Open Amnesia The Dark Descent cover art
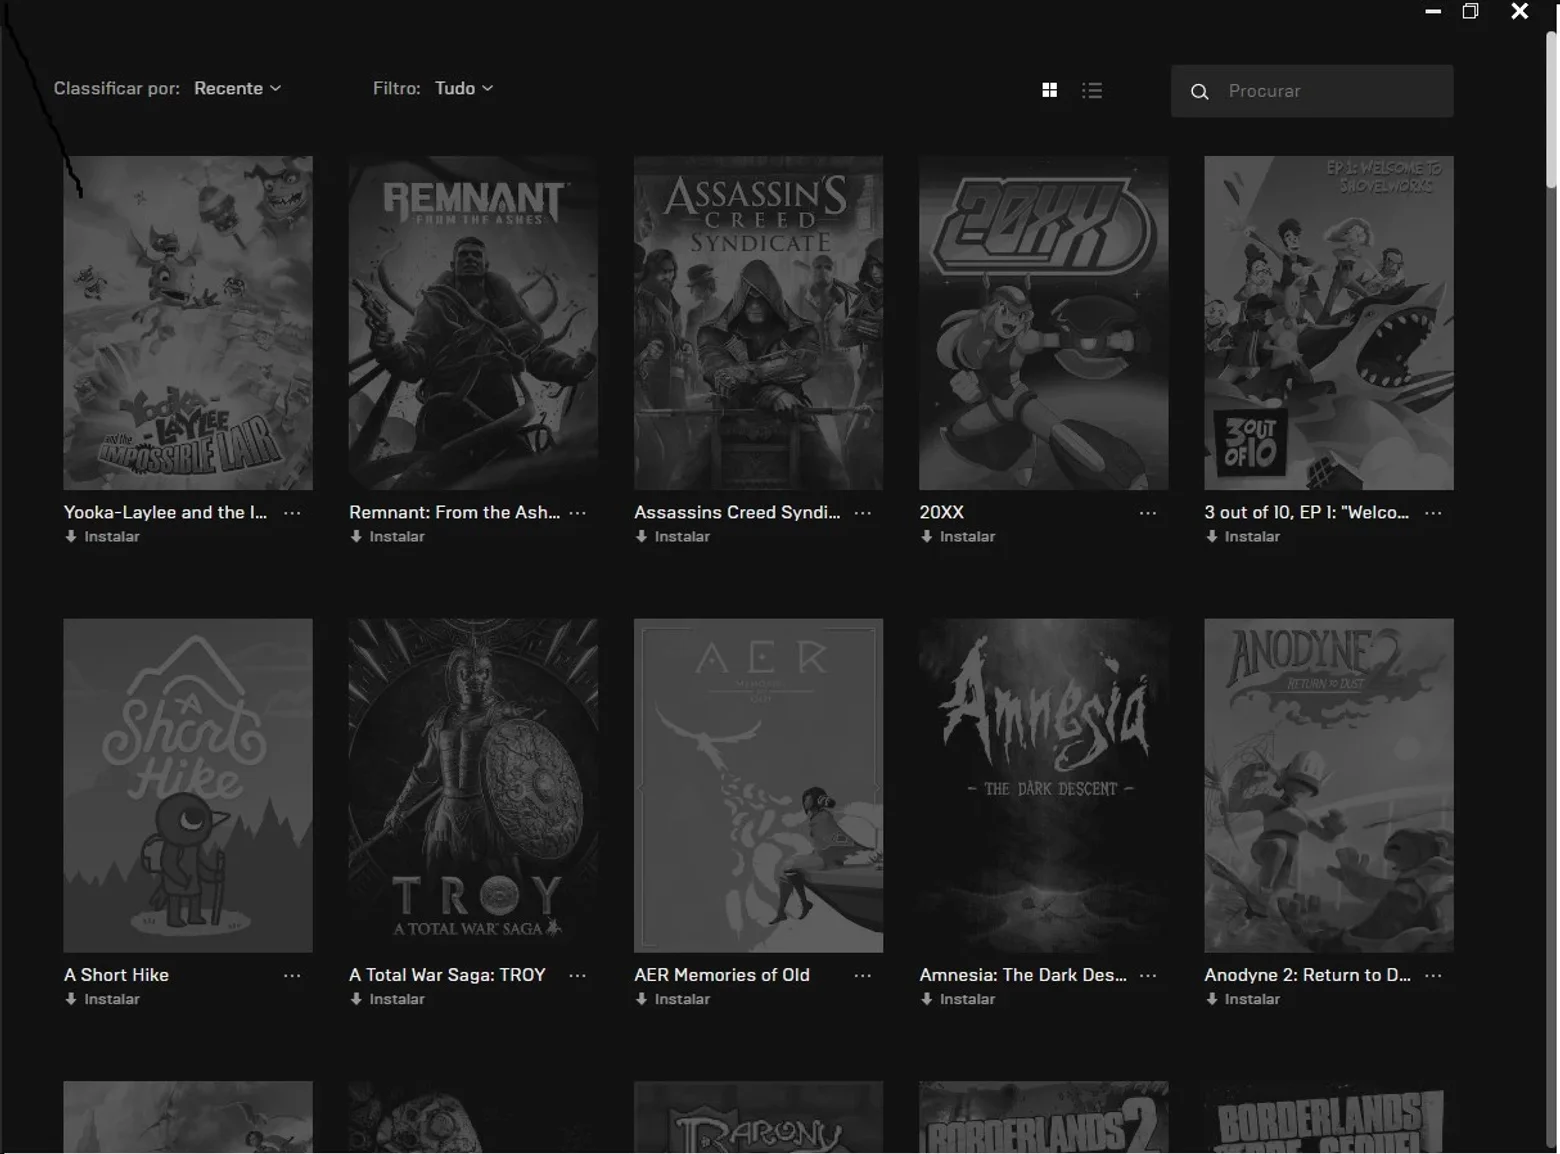Image resolution: width=1560 pixels, height=1154 pixels. click(1044, 786)
